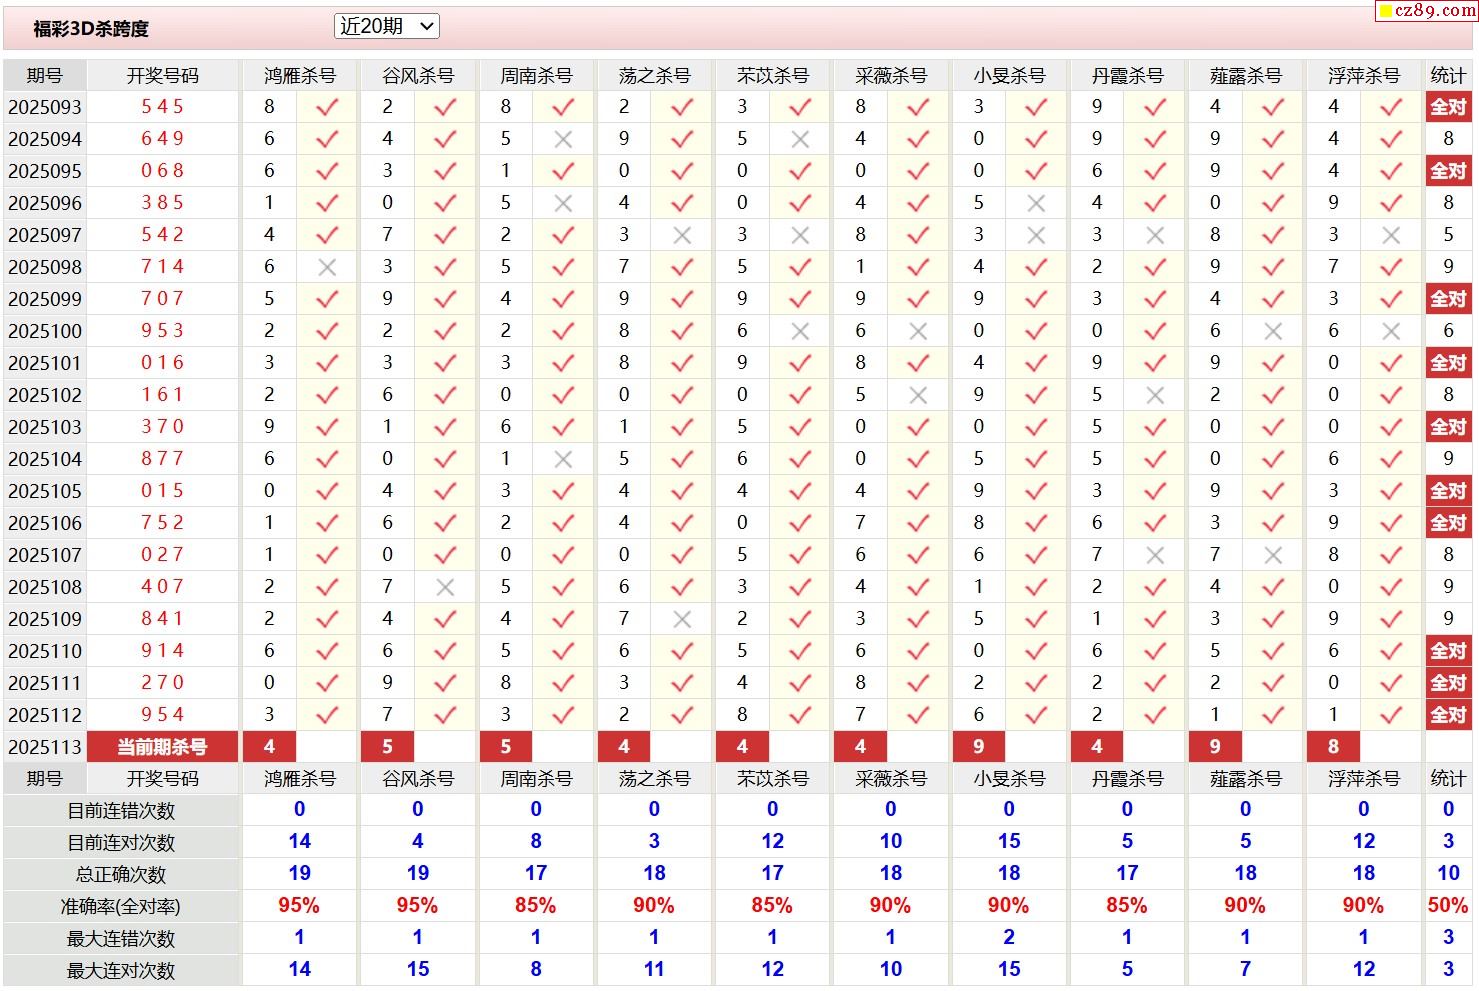
Task: Click the red 9 under 小旻杀号 in row 2025113
Action: point(978,747)
